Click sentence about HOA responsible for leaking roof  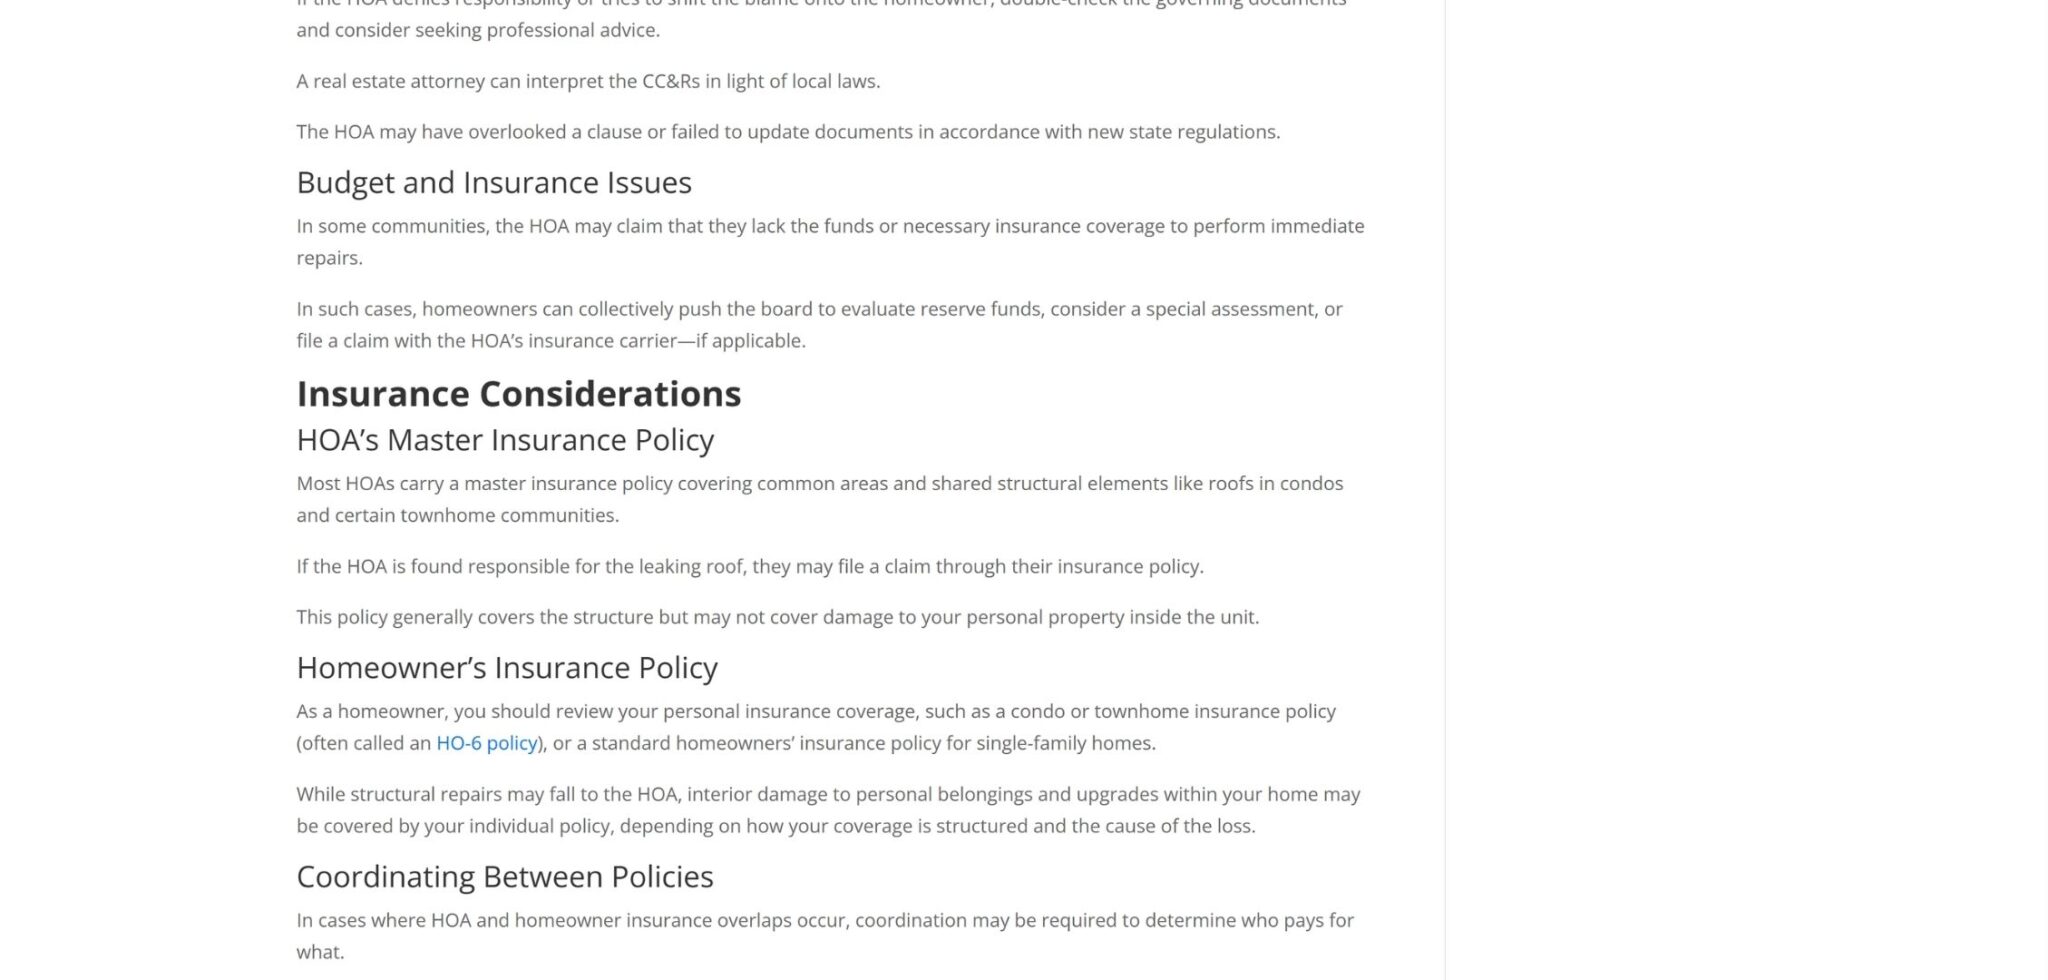pos(750,566)
